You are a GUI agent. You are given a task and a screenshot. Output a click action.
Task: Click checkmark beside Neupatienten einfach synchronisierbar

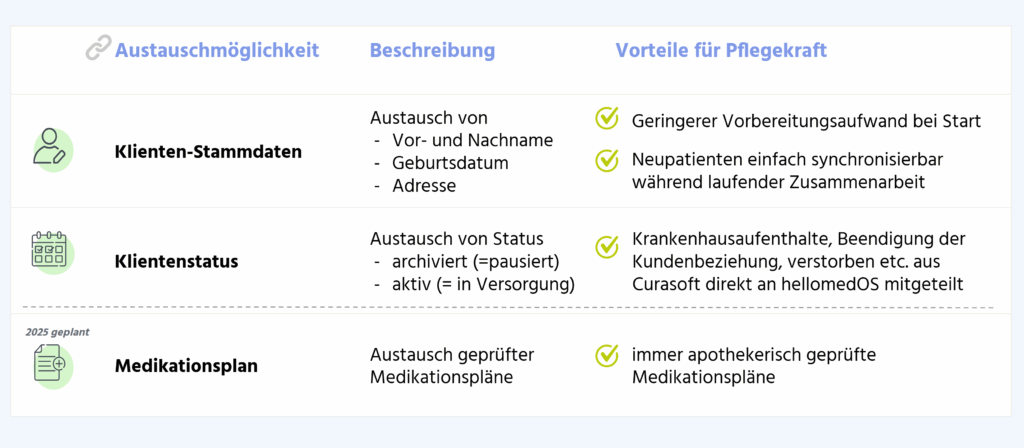tap(607, 159)
